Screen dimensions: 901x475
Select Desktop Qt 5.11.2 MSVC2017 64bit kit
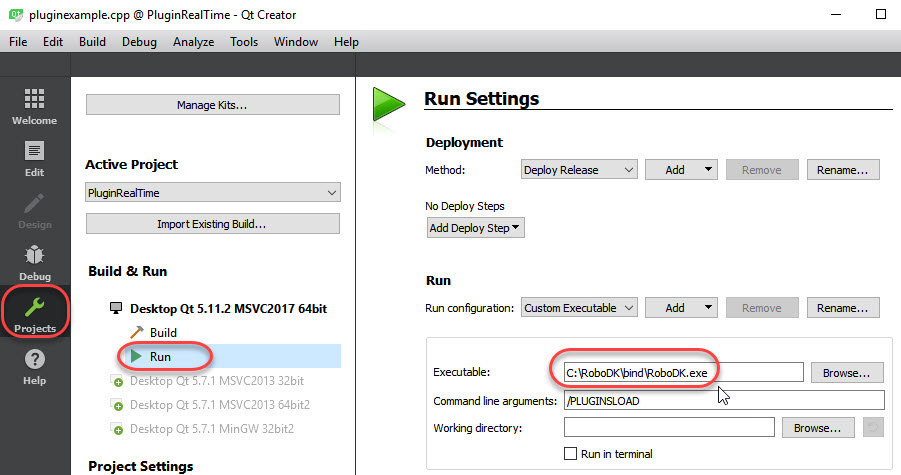click(228, 308)
